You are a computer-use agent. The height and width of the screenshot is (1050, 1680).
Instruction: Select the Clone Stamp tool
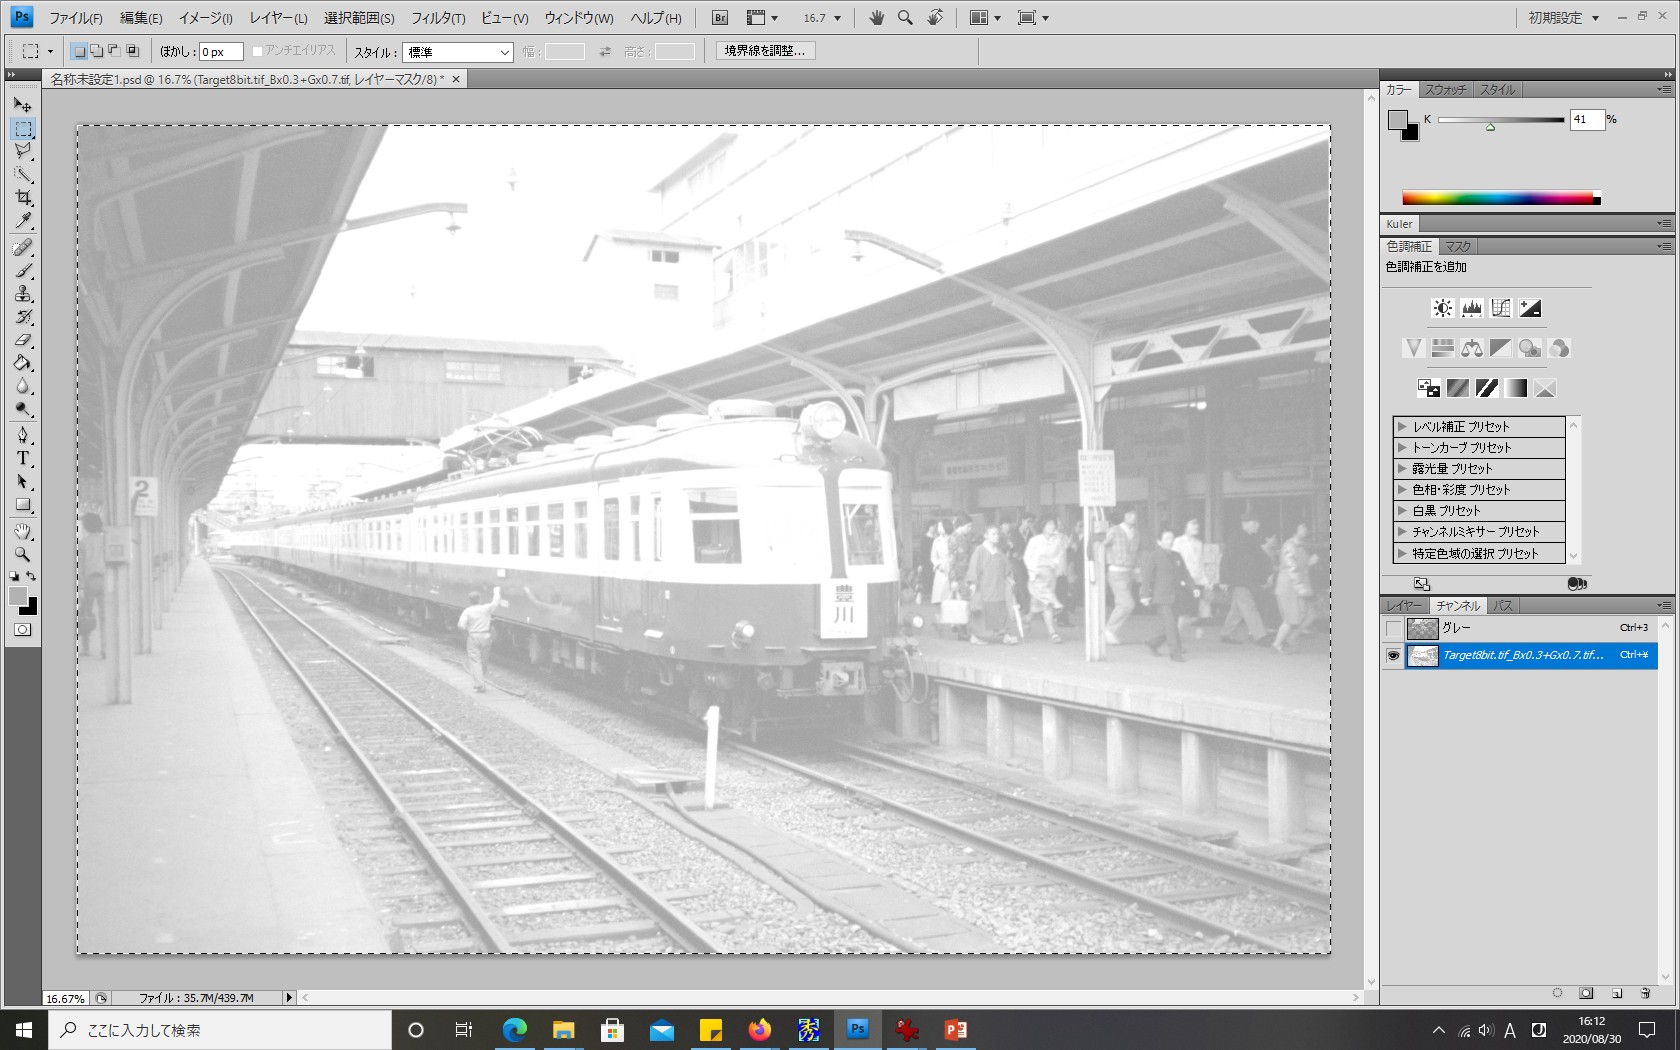click(23, 294)
